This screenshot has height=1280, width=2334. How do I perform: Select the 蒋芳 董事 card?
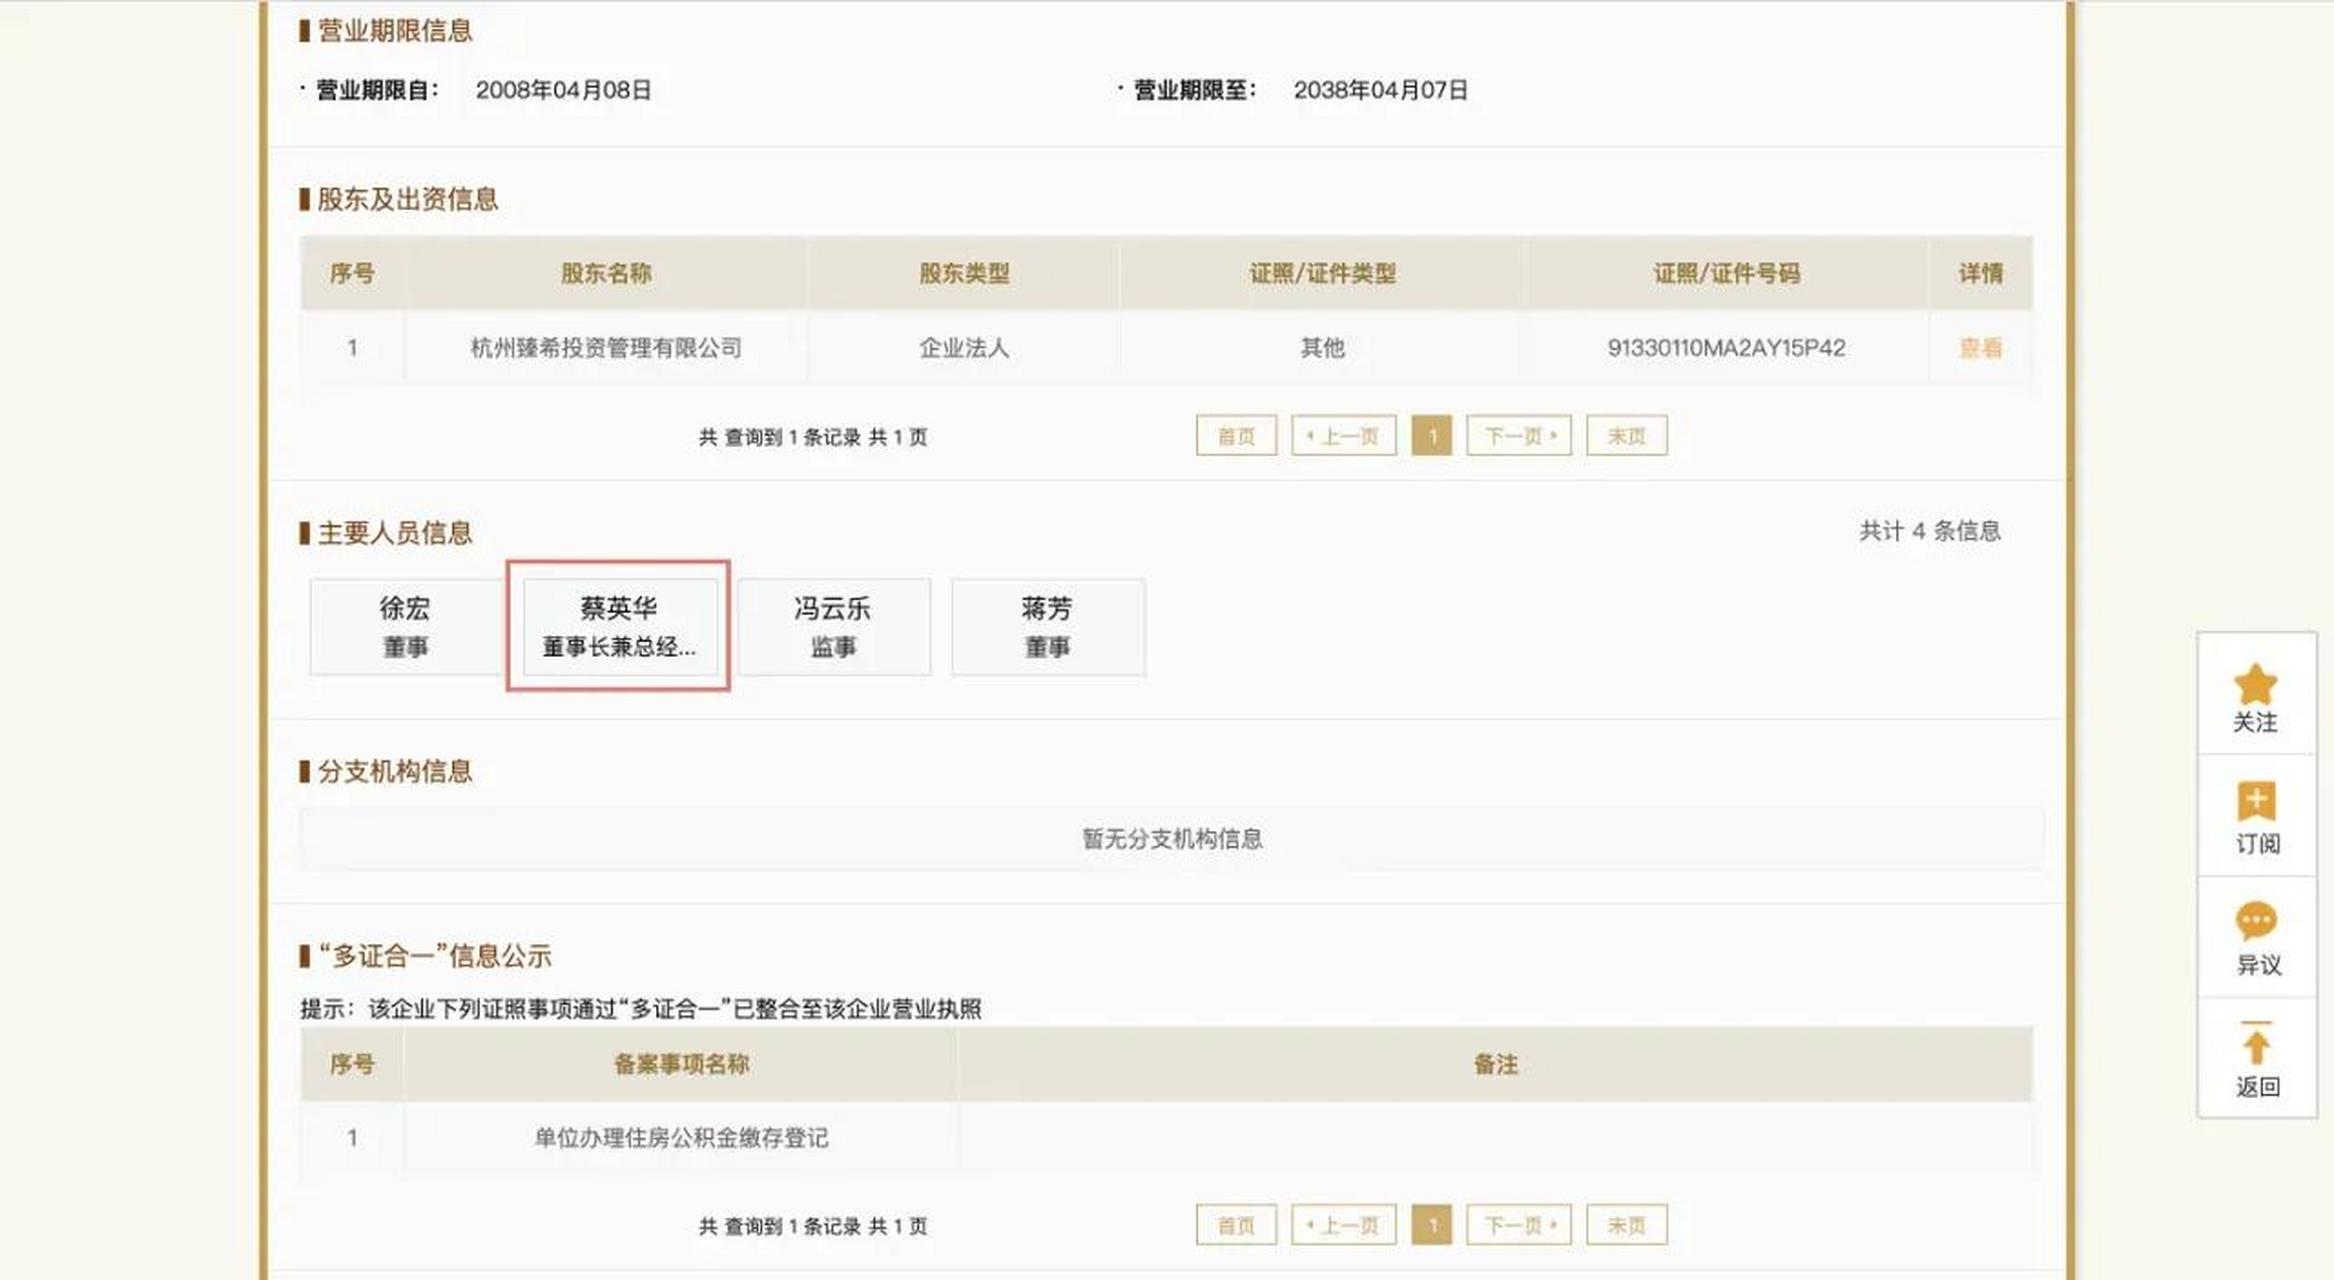click(1048, 626)
